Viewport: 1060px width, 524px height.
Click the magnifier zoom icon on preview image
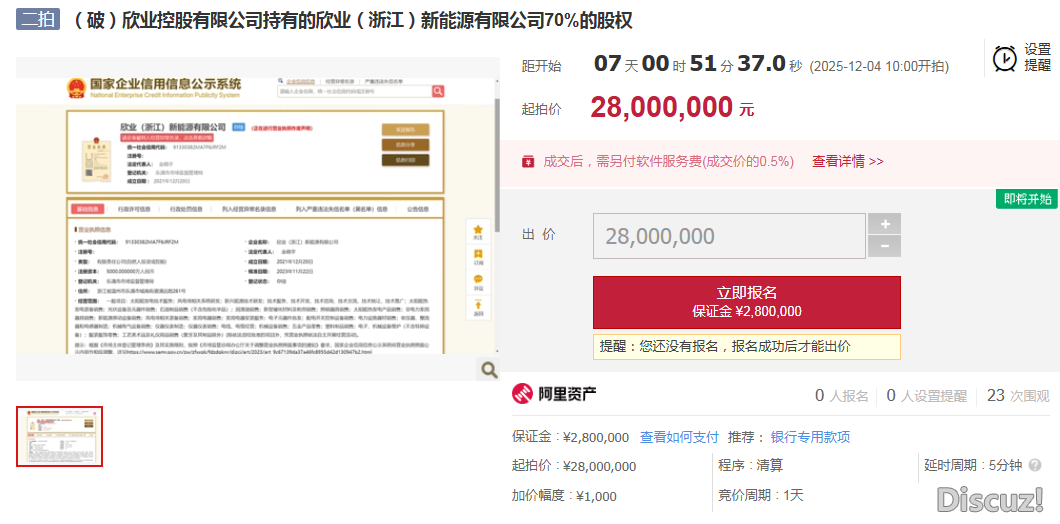[488, 370]
